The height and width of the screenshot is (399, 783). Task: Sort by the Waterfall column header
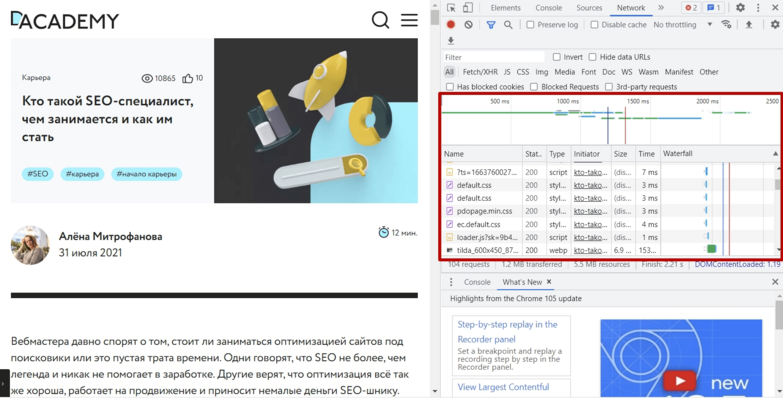point(720,154)
